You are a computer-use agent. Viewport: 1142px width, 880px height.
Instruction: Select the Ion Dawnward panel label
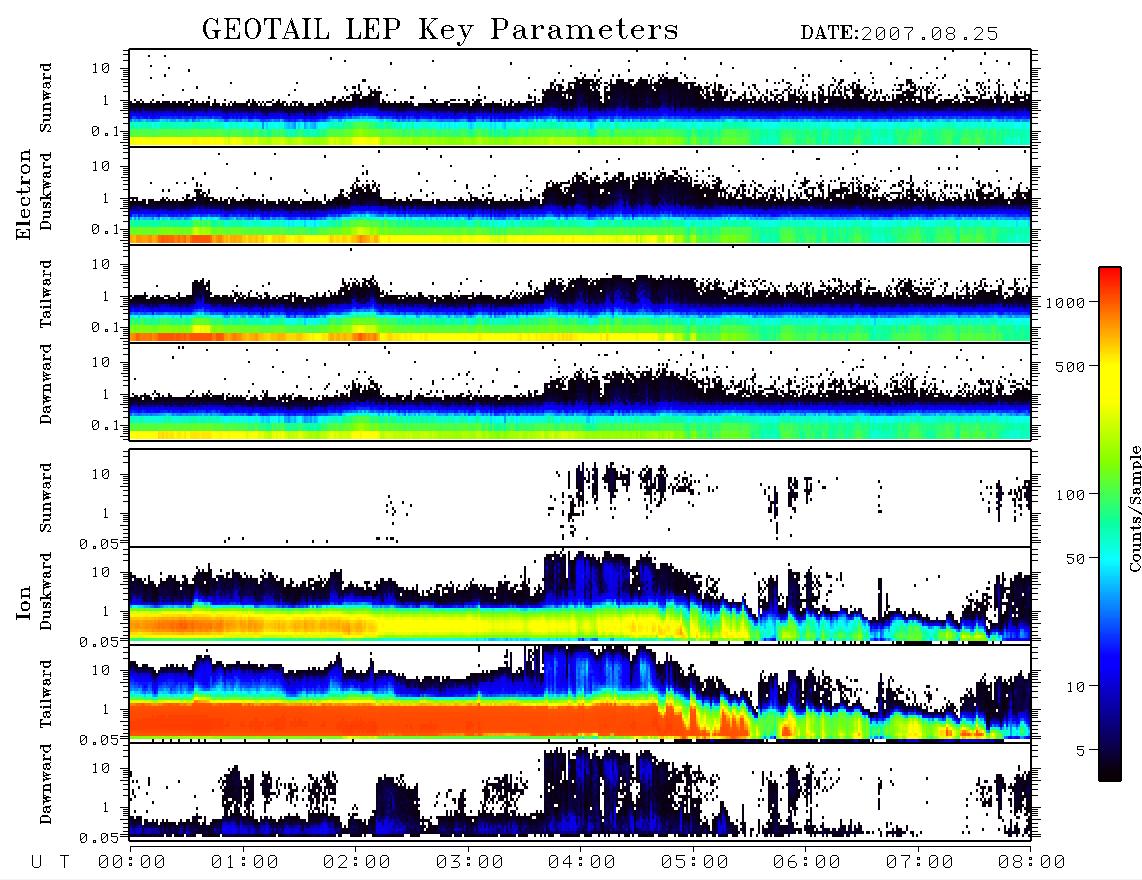tap(46, 784)
